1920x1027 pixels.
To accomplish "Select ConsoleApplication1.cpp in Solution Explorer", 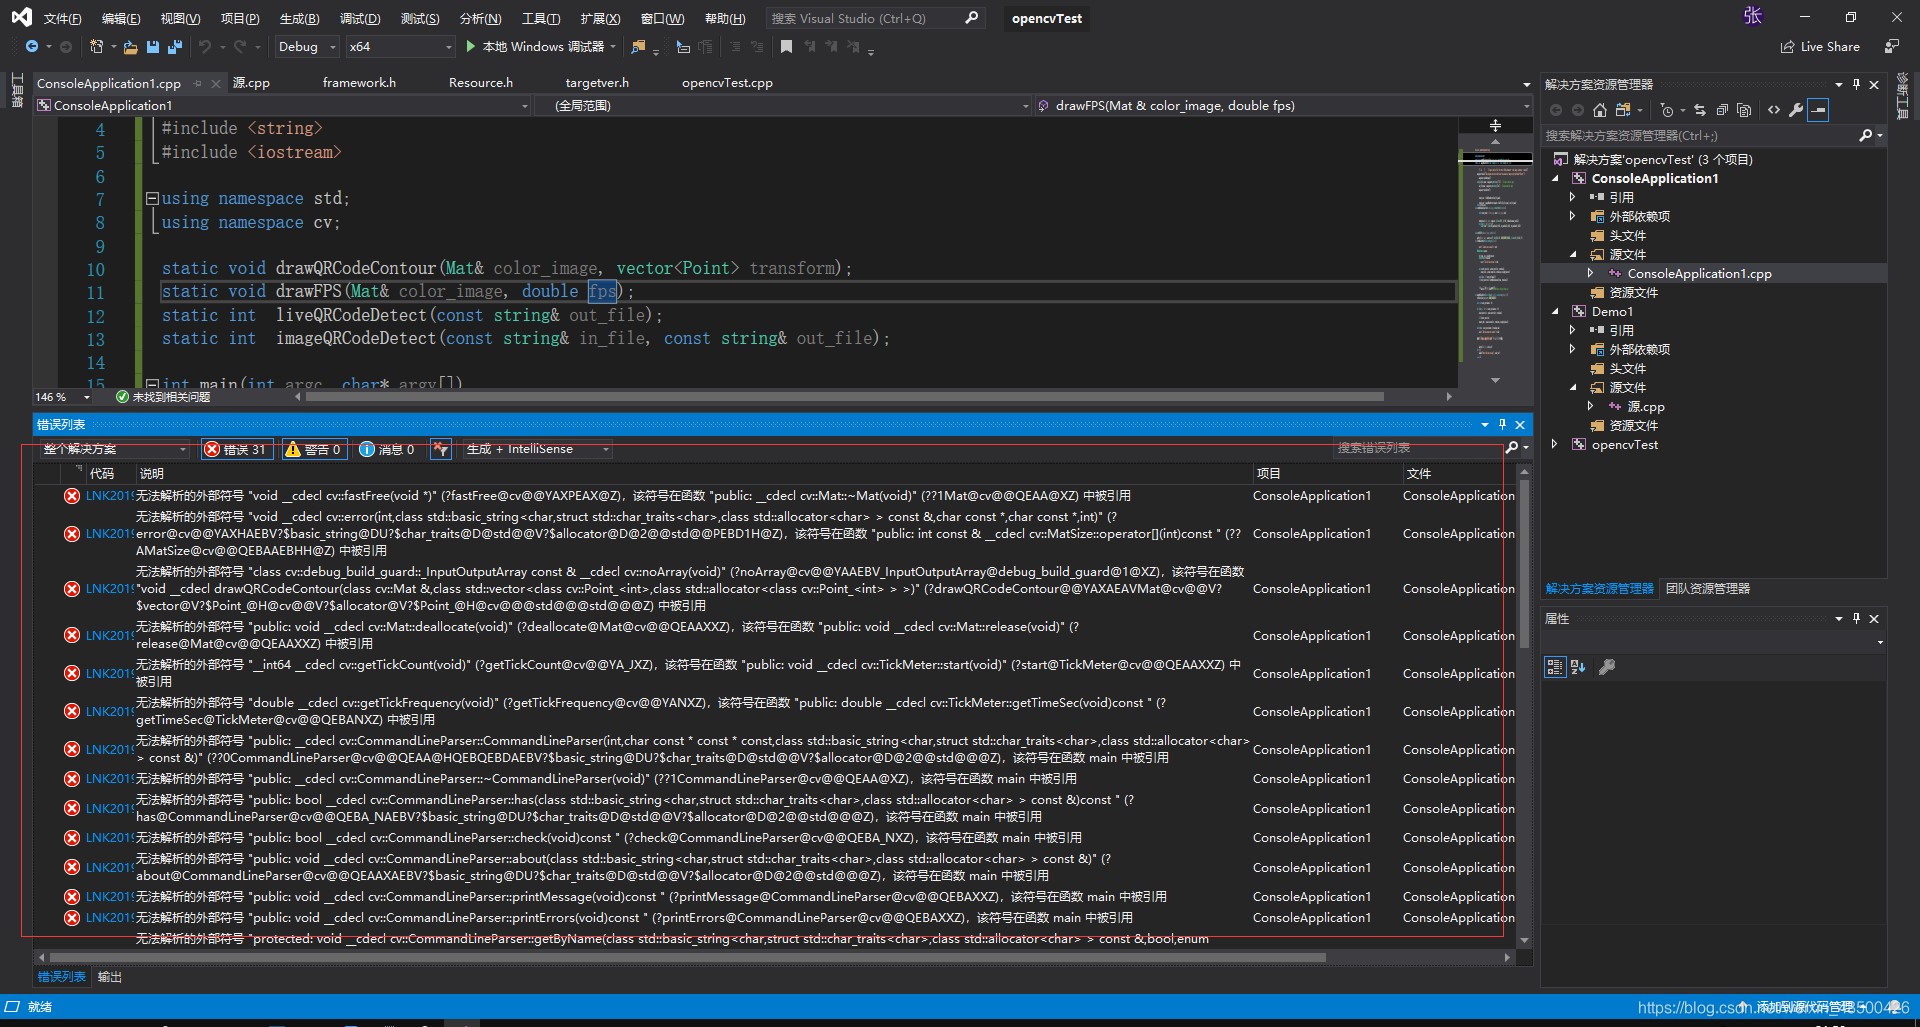I will coord(1699,273).
